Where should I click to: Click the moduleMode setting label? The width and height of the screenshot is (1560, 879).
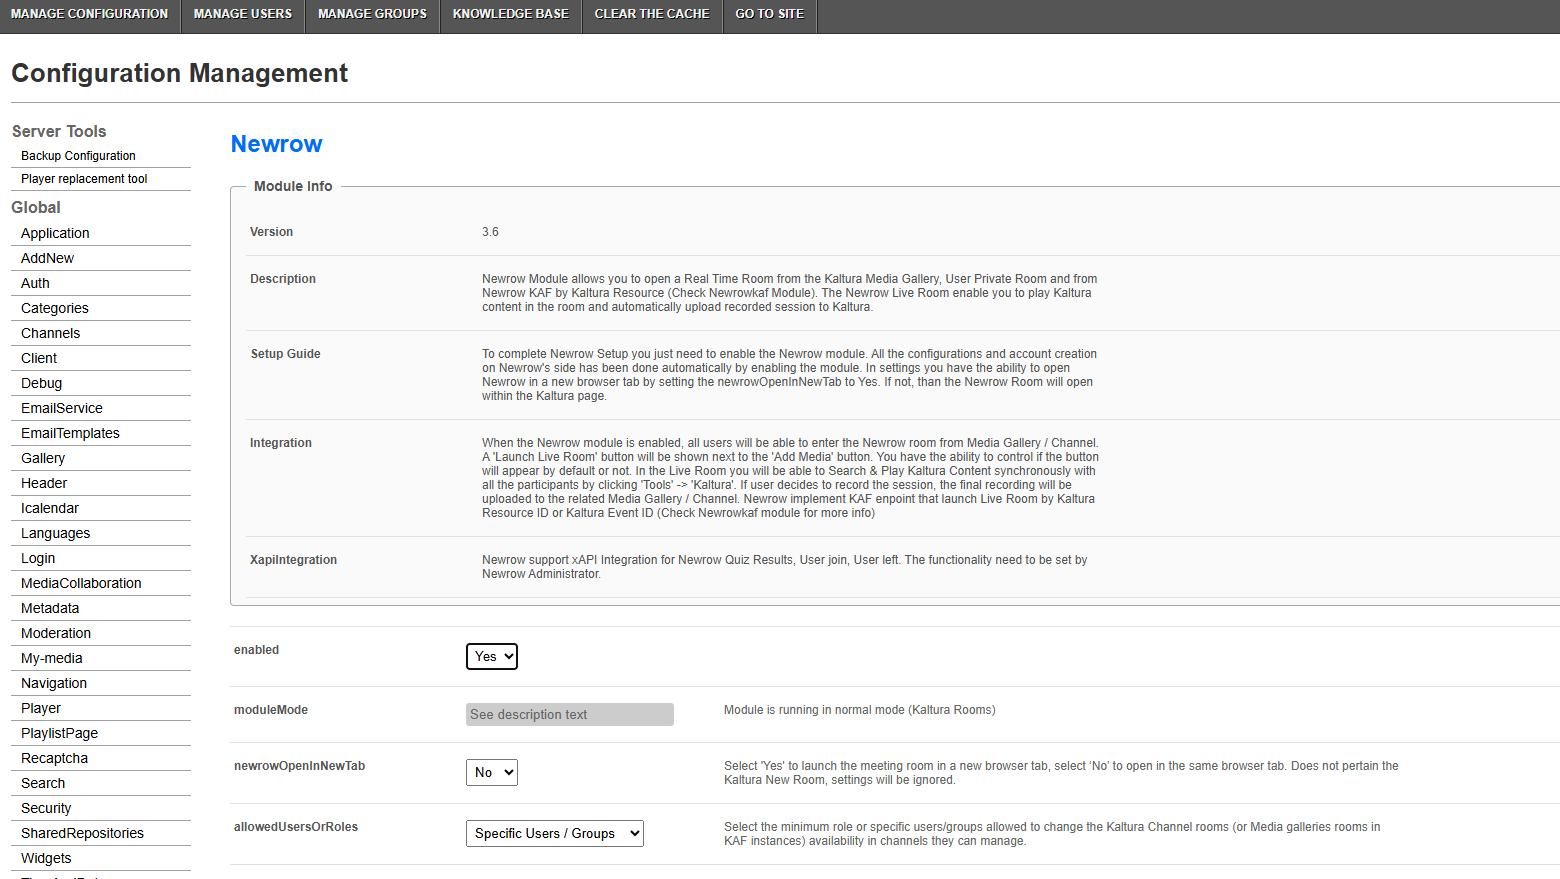(271, 710)
